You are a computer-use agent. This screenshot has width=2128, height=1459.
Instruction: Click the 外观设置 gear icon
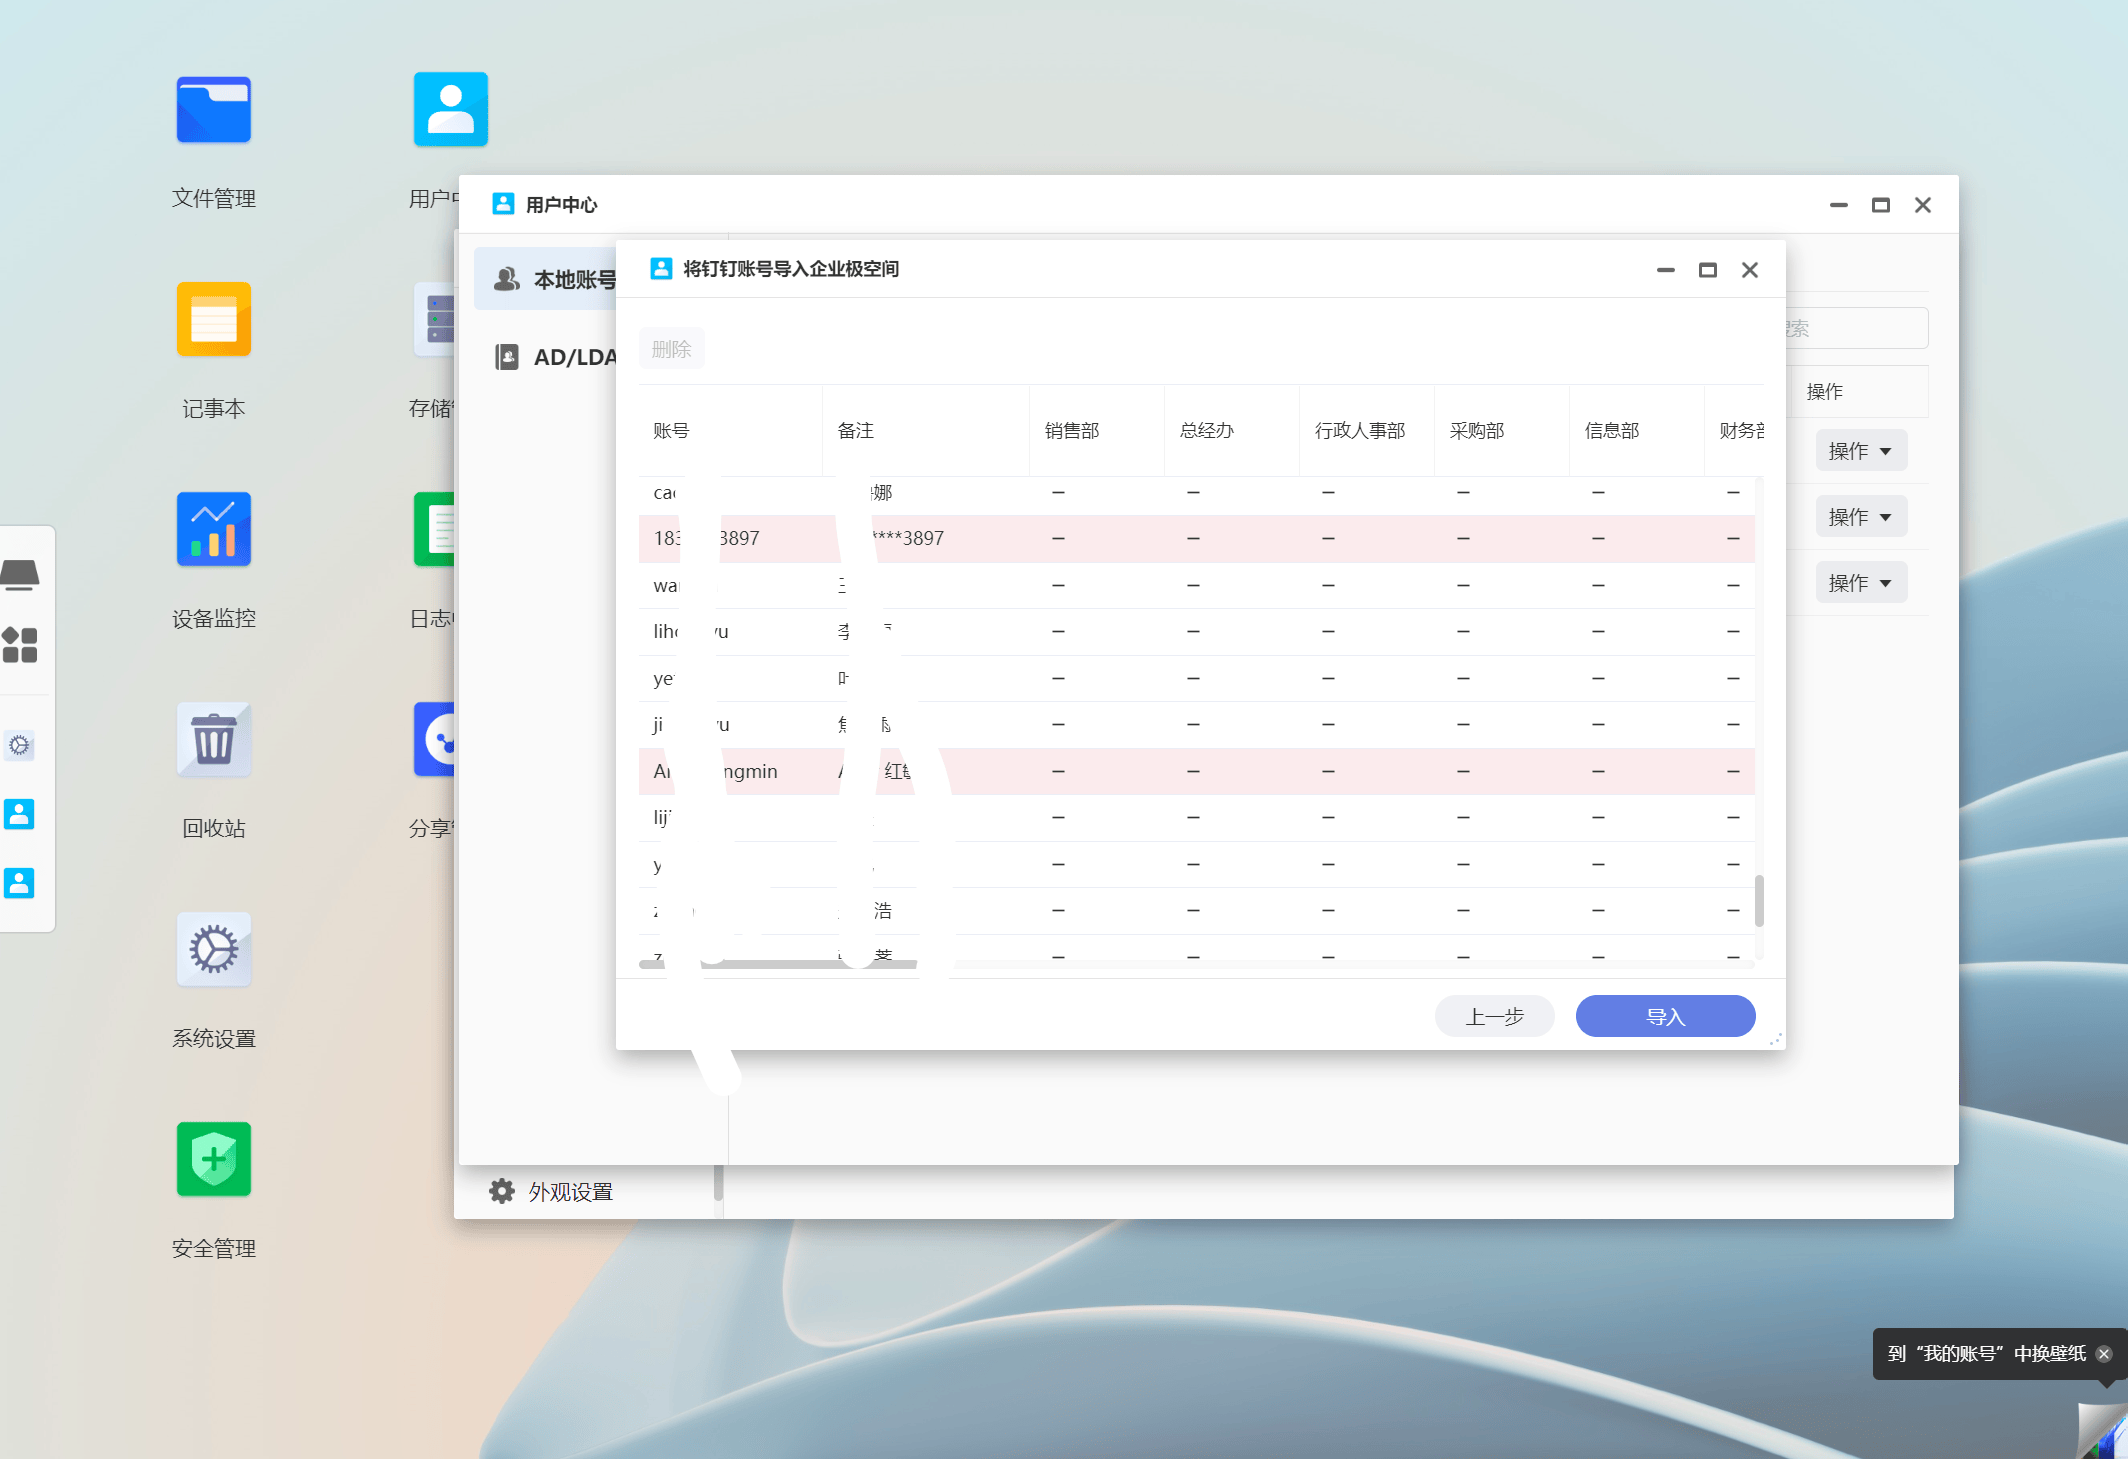pyautogui.click(x=502, y=1191)
